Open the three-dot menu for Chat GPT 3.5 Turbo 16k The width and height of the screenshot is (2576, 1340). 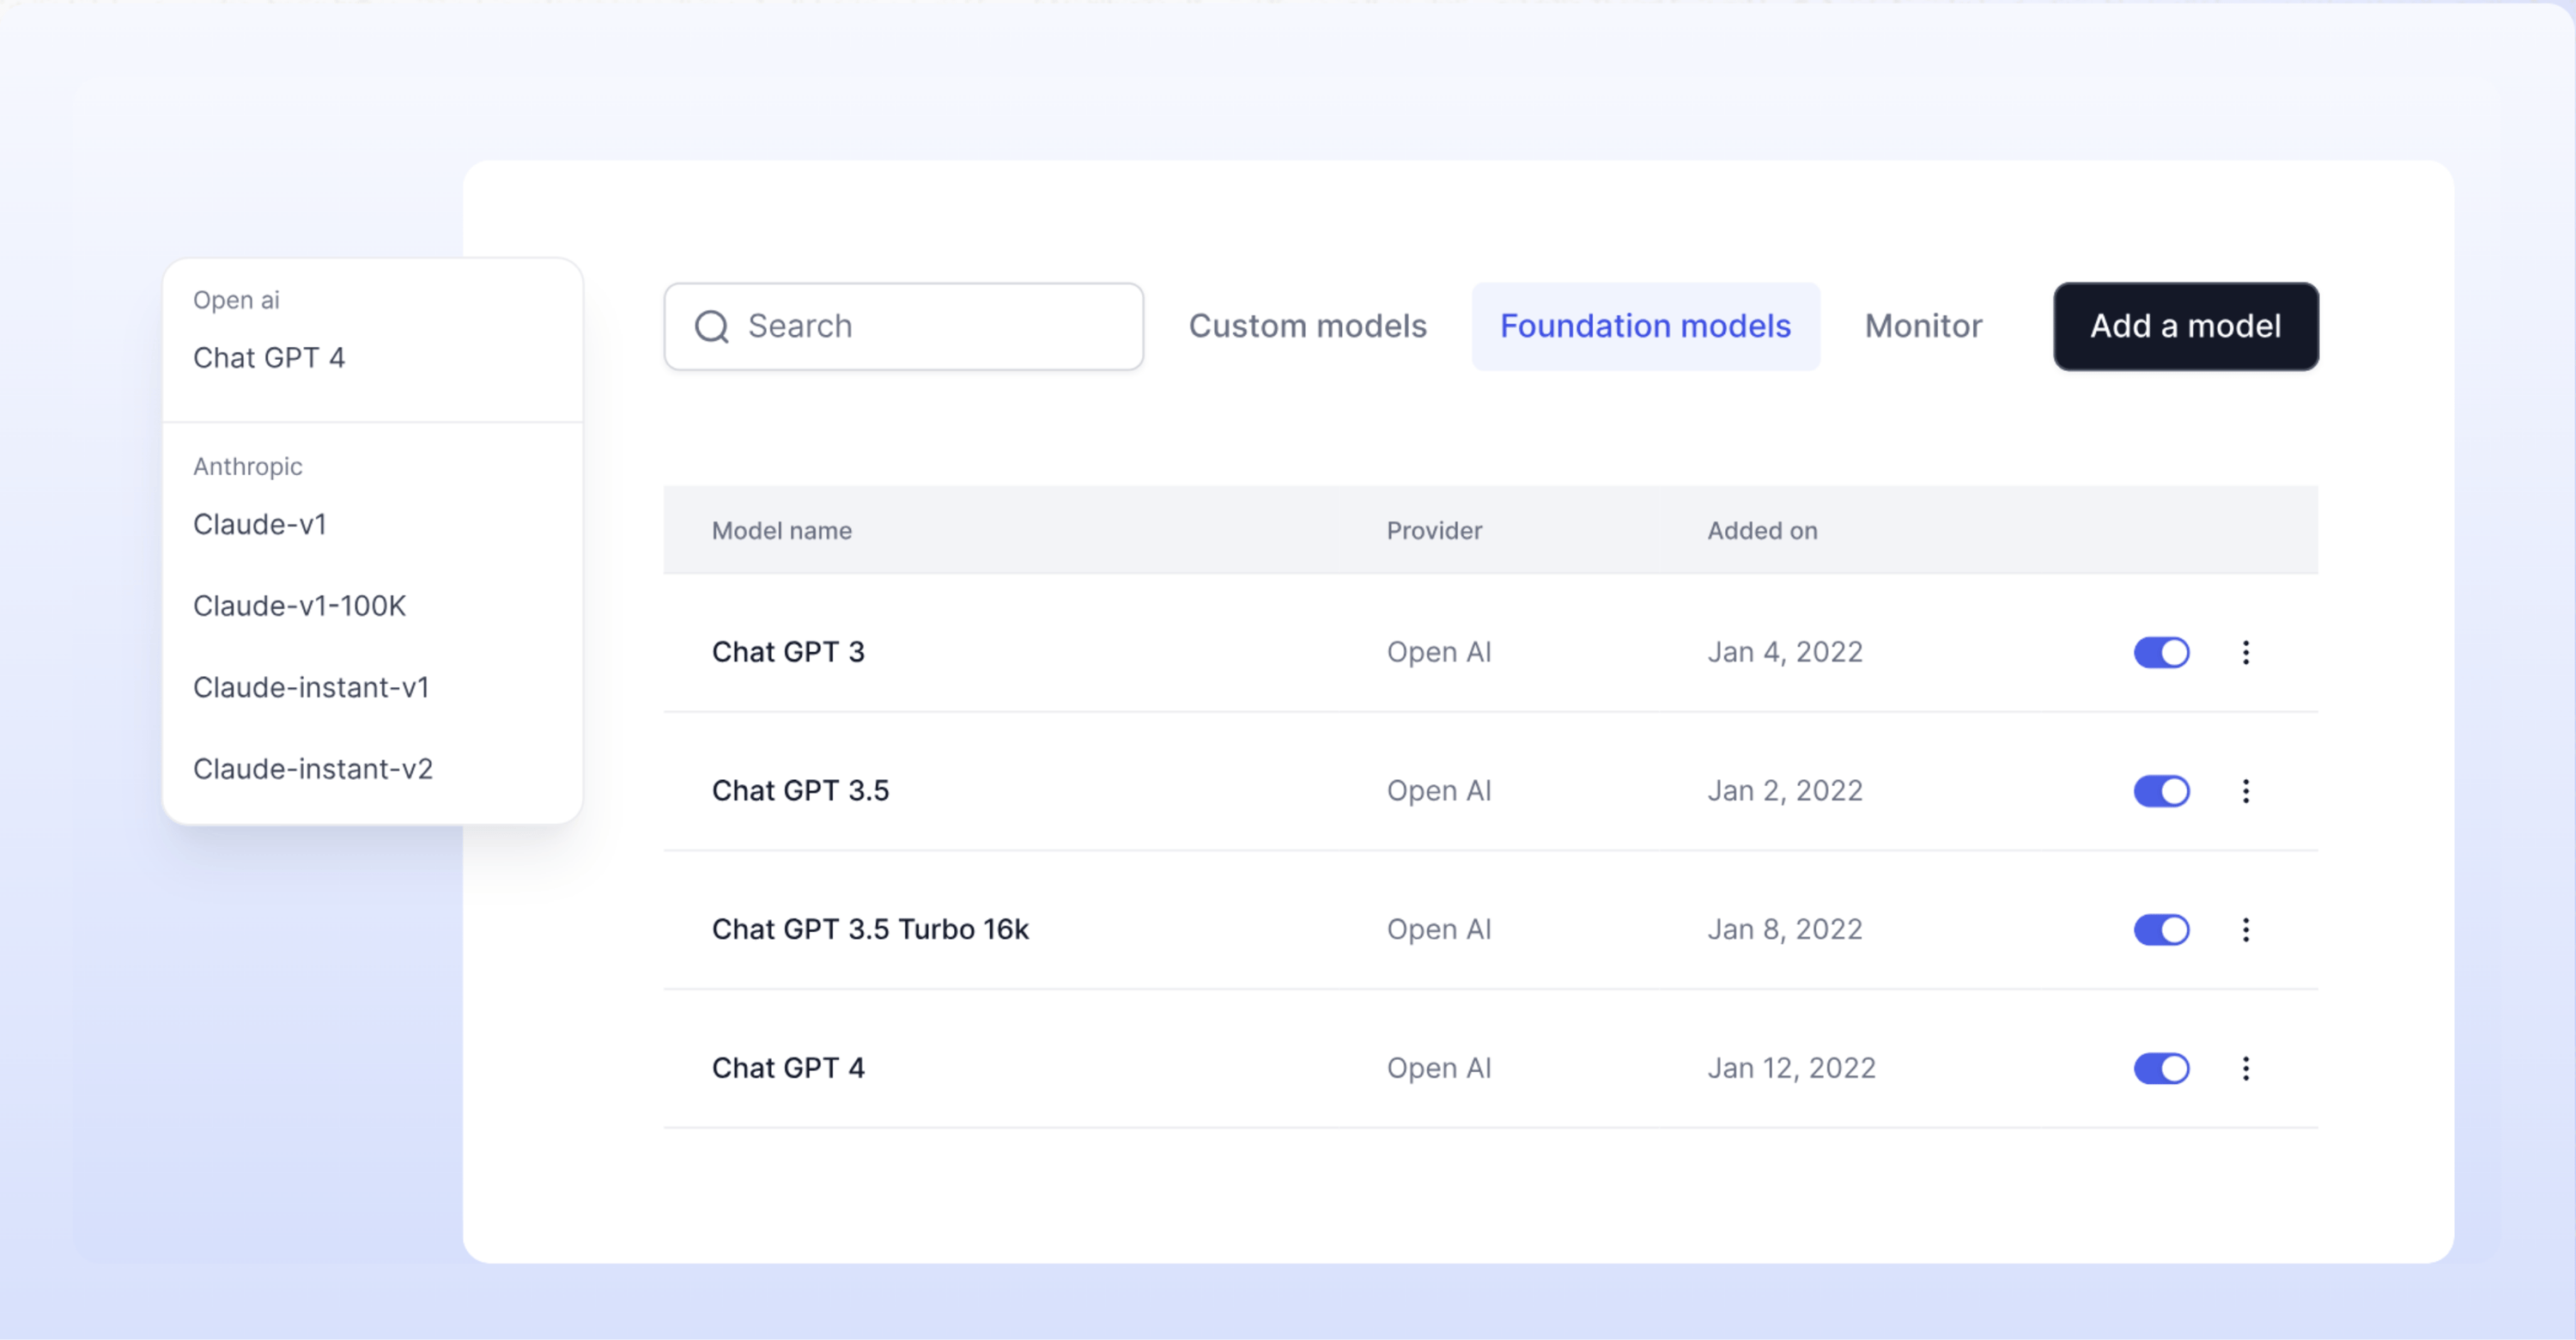(x=2246, y=929)
